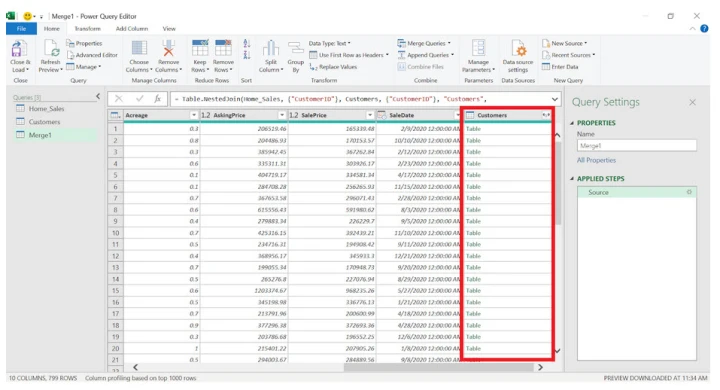Collapse the ribbon with the caret
720x390 pixels.
point(692,28)
